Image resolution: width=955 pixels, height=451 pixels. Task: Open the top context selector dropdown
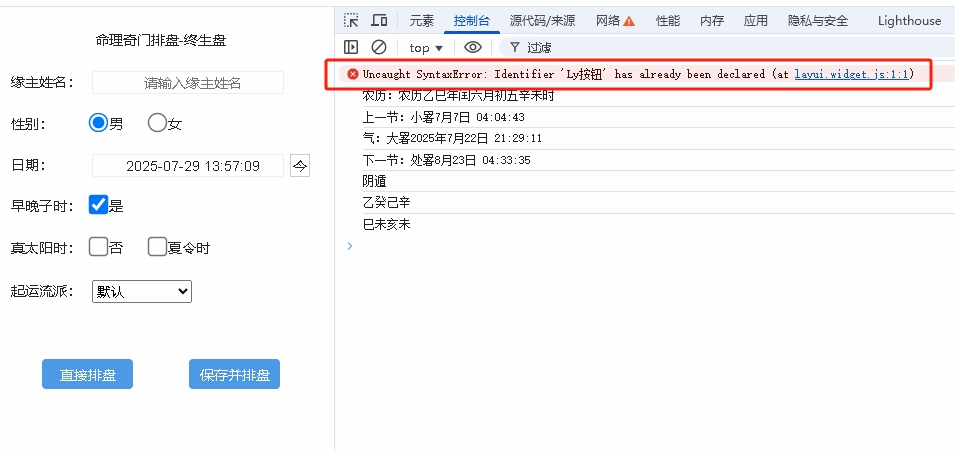coord(426,48)
